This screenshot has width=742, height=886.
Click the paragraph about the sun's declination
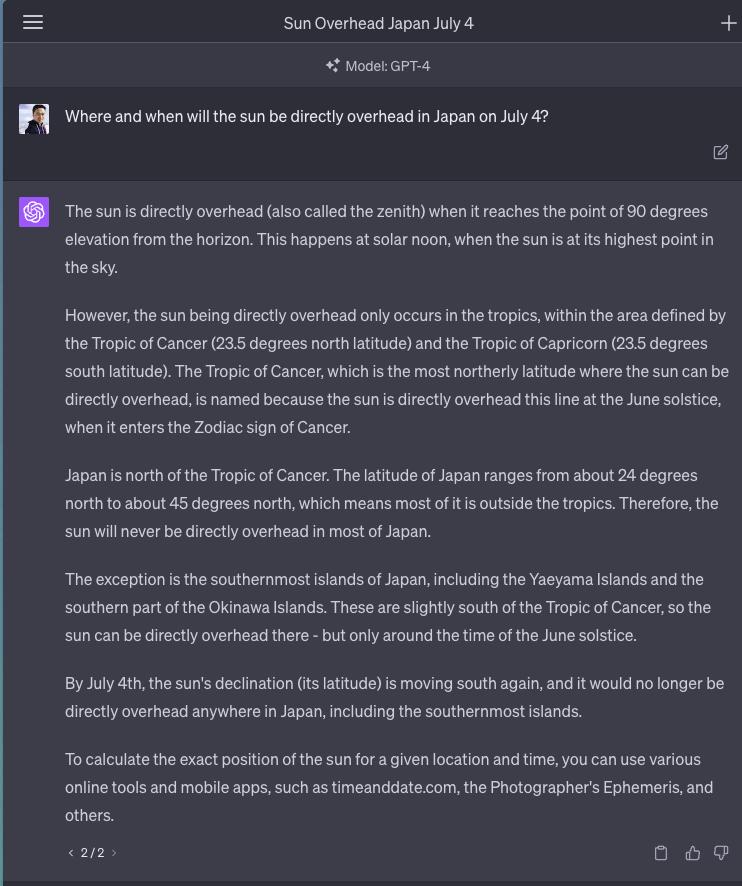tap(394, 697)
